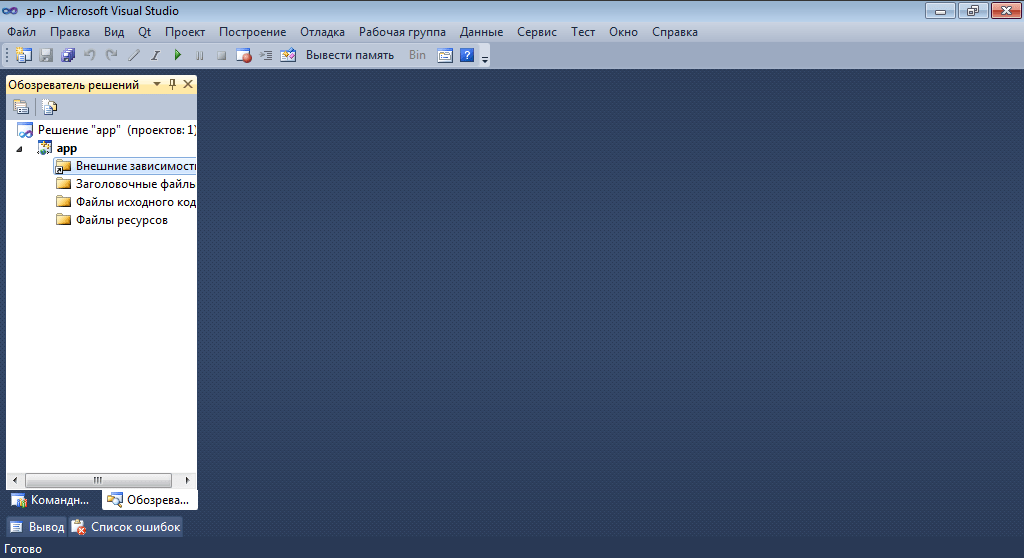Open the Данные menu
Screen dimensions: 1024x558
481,32
